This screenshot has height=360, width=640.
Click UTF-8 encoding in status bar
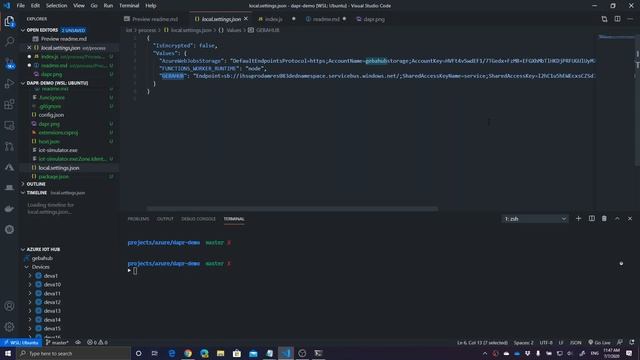click(546, 342)
